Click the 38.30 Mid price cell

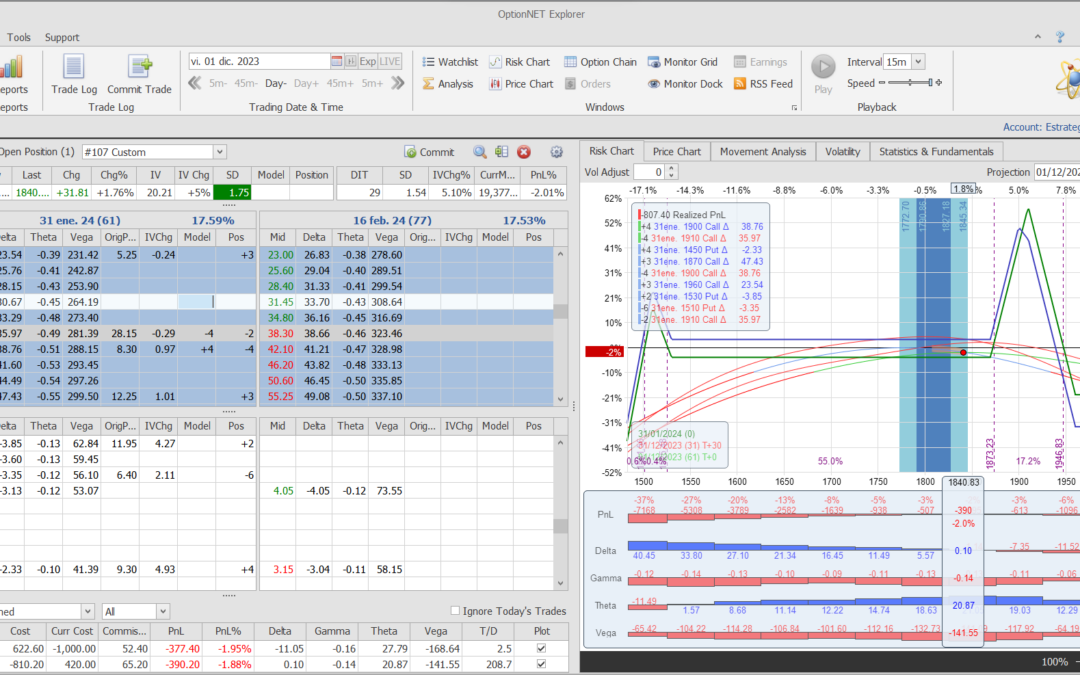tap(278, 333)
